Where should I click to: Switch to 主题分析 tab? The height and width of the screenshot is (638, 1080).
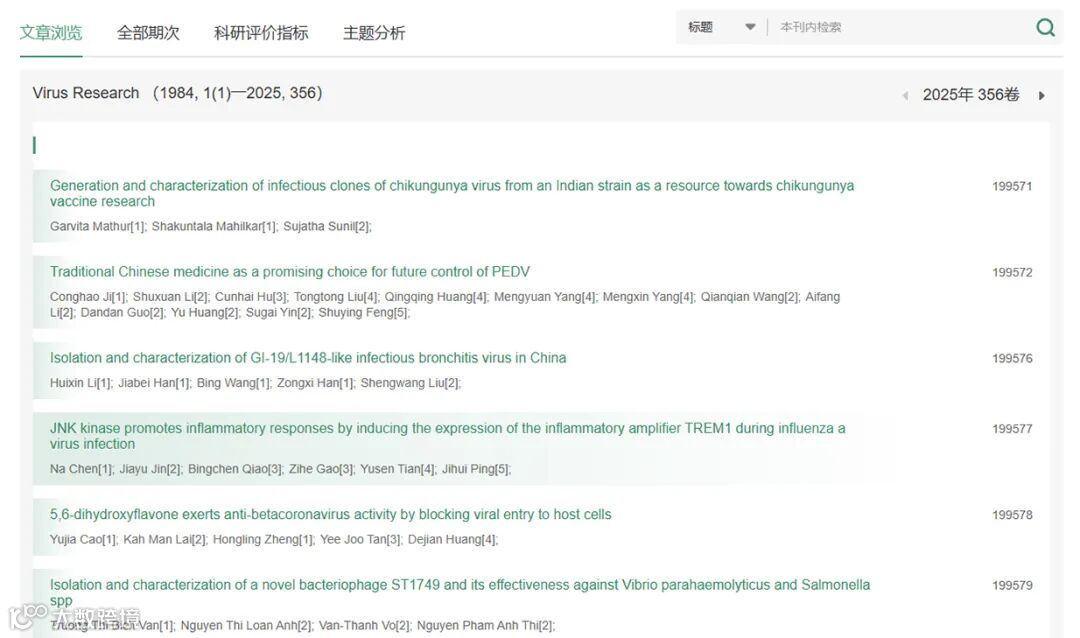(374, 32)
